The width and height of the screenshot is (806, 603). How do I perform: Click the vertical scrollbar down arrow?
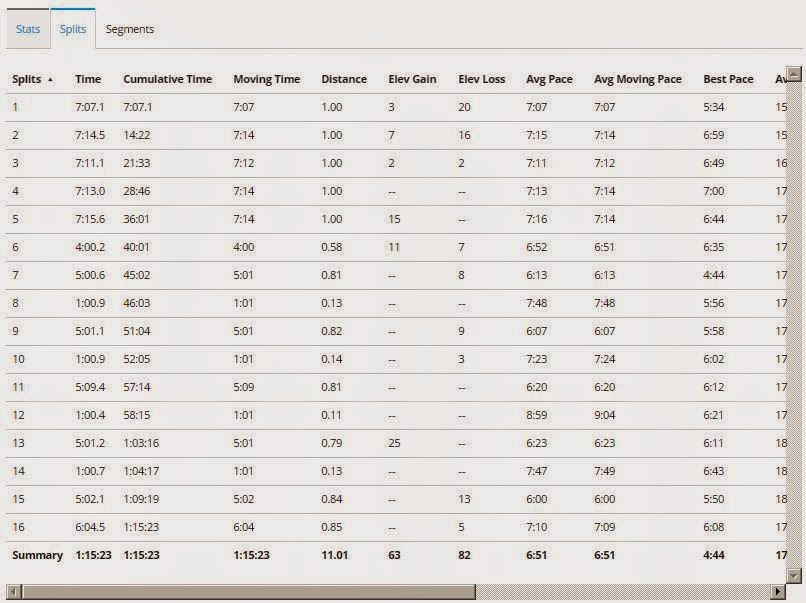[794, 575]
